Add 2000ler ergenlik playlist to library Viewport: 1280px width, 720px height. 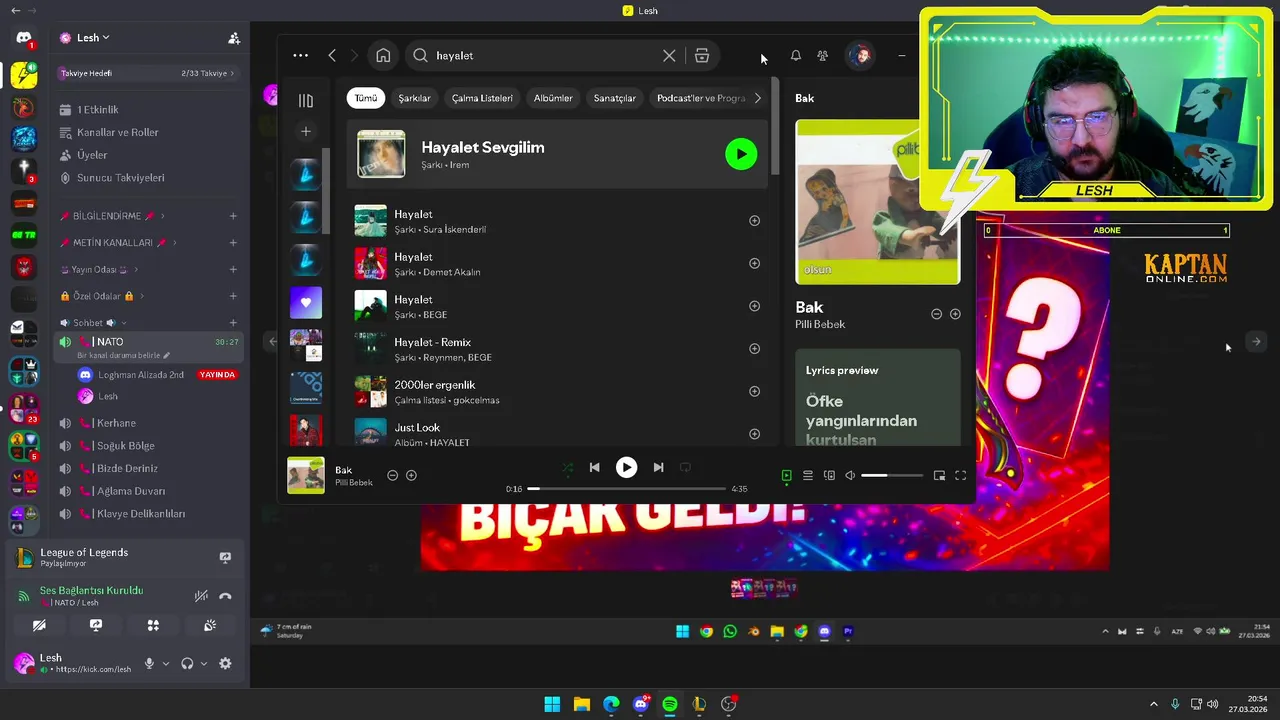755,391
